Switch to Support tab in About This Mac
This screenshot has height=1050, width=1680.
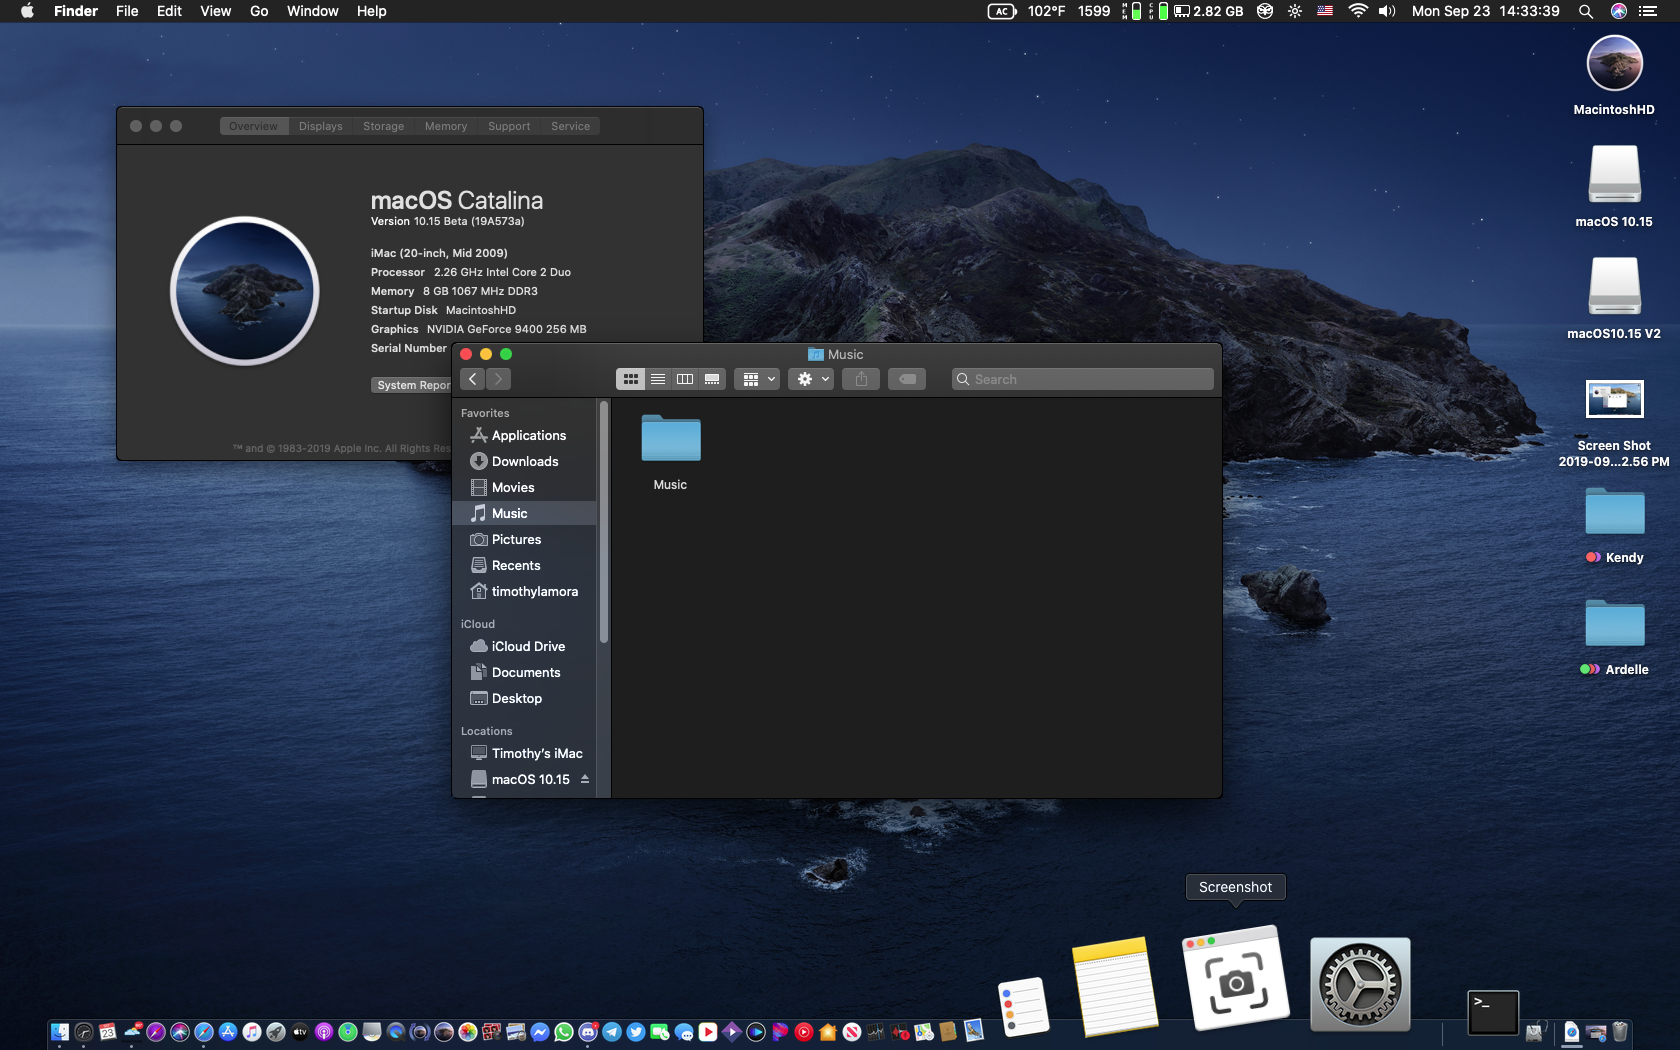pyautogui.click(x=509, y=126)
